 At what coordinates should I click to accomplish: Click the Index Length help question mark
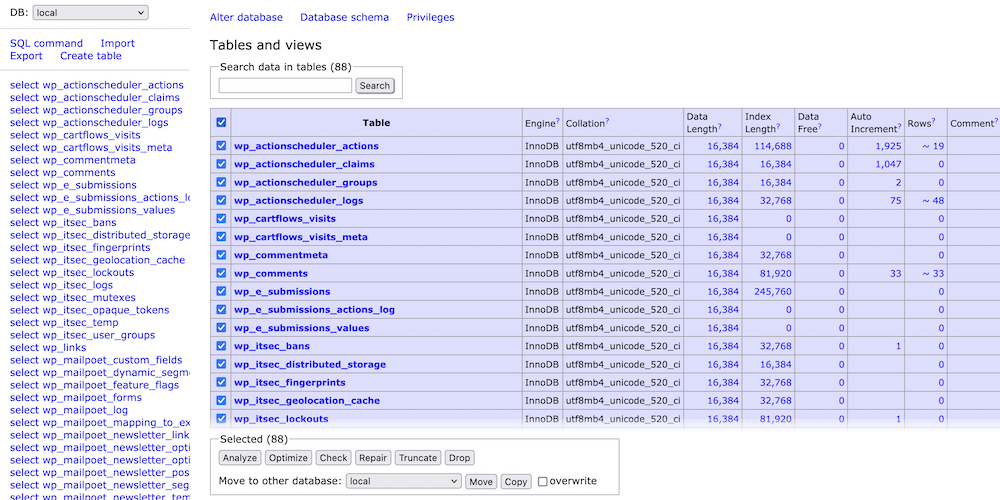point(779,127)
